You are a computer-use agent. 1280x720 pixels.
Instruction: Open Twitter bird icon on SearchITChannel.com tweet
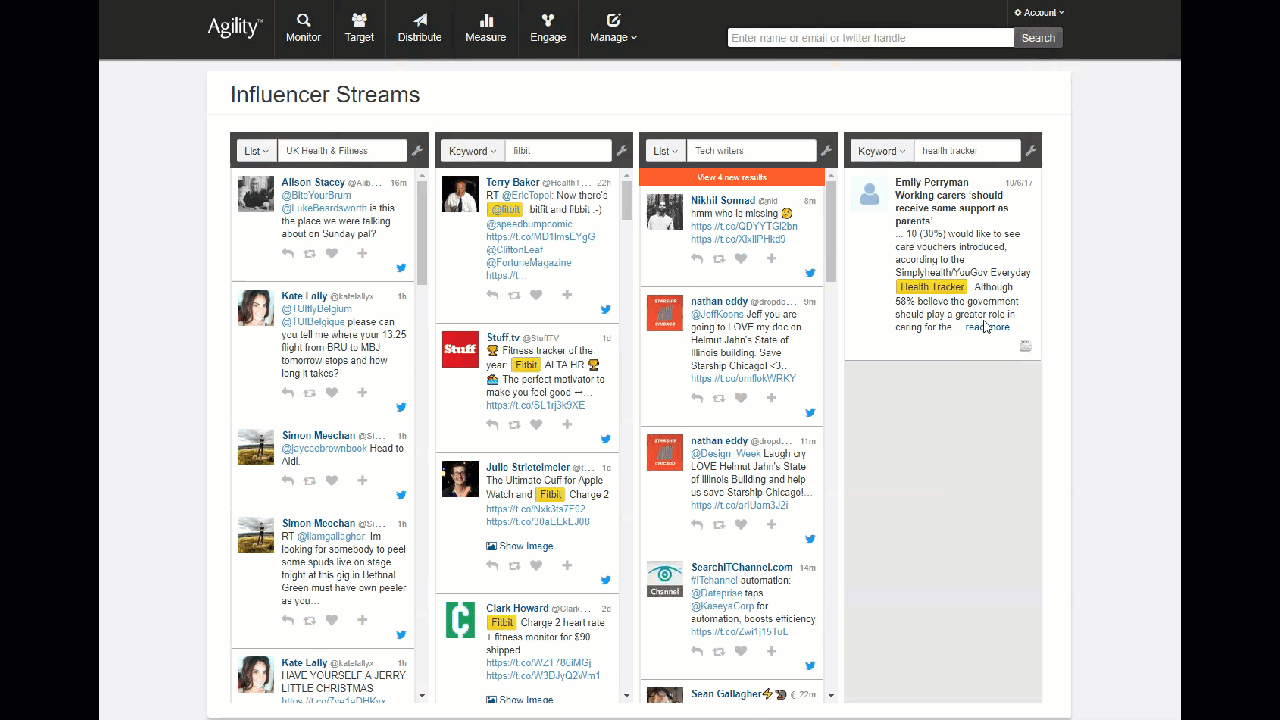810,666
